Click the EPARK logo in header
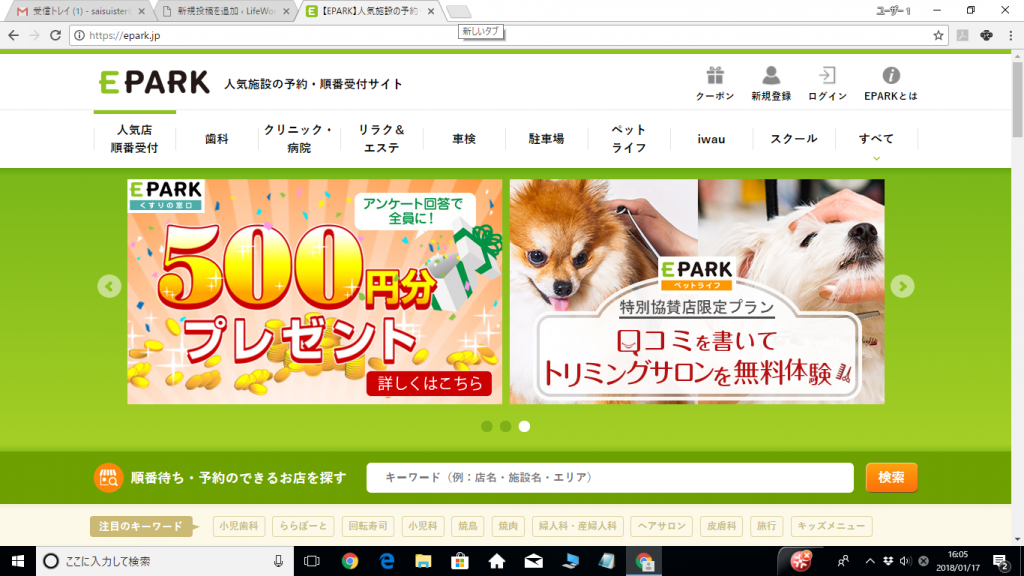The image size is (1024, 576). 154,83
